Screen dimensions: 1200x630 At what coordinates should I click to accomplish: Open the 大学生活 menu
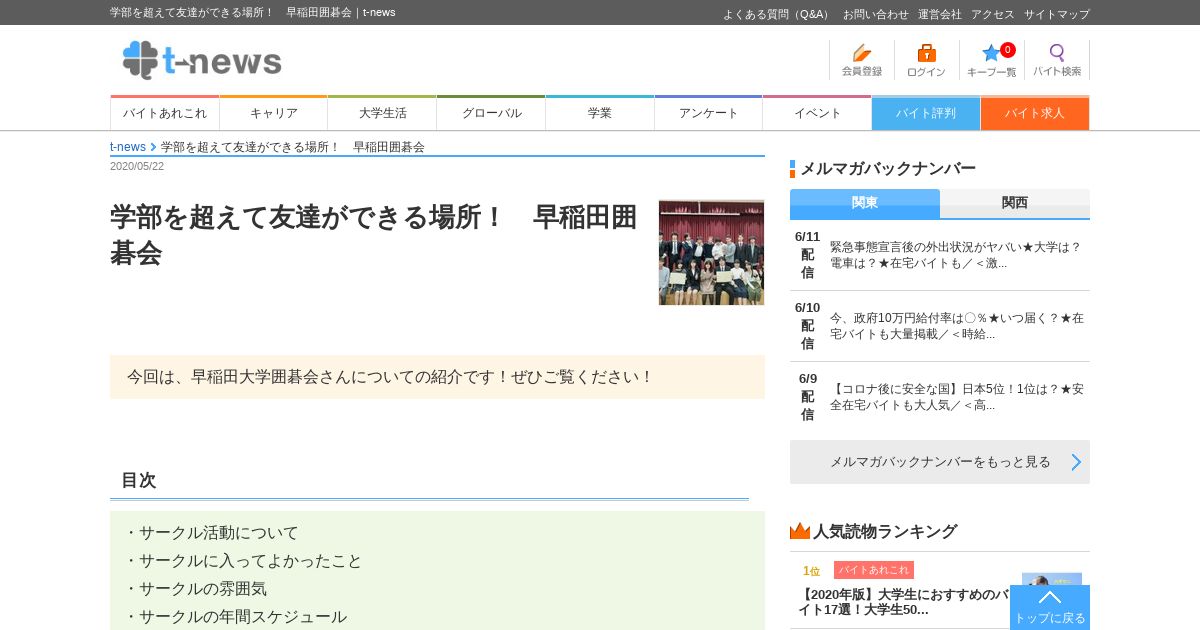pyautogui.click(x=382, y=113)
